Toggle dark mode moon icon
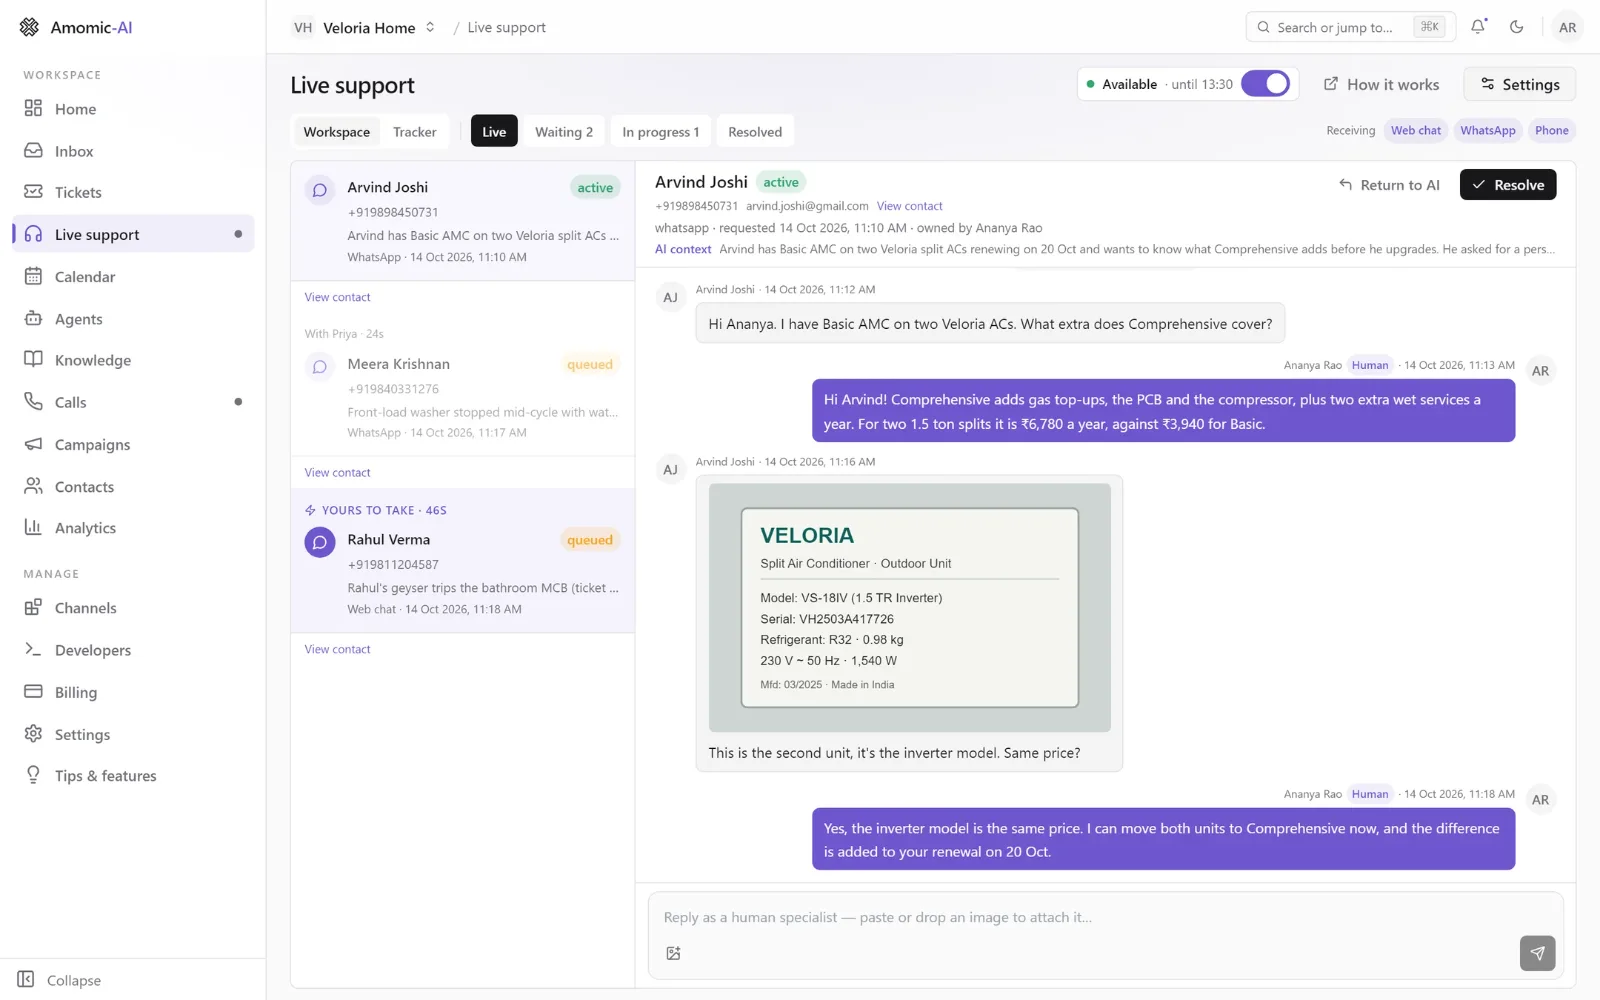 1517,27
